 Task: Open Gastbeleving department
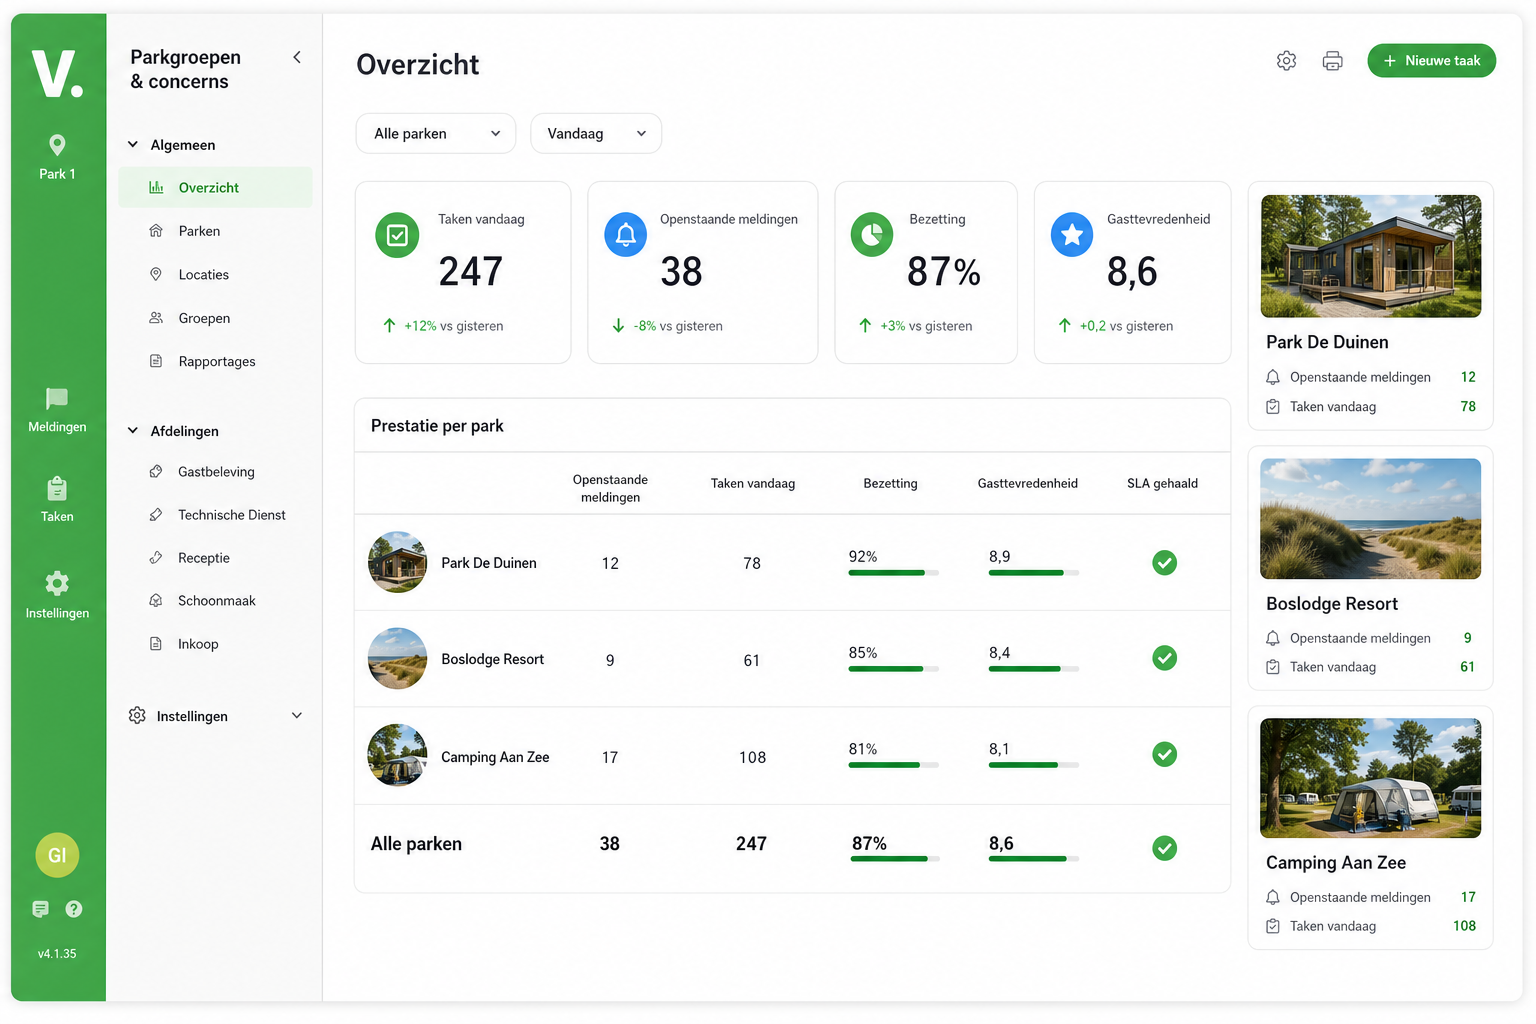216,472
